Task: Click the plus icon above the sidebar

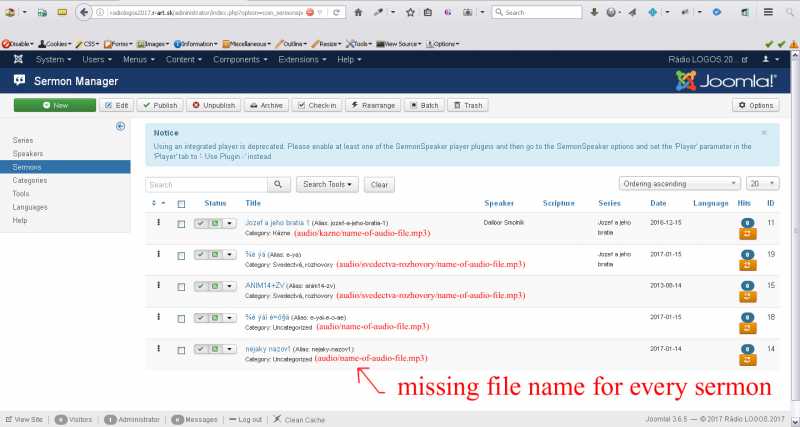Action: [120, 126]
